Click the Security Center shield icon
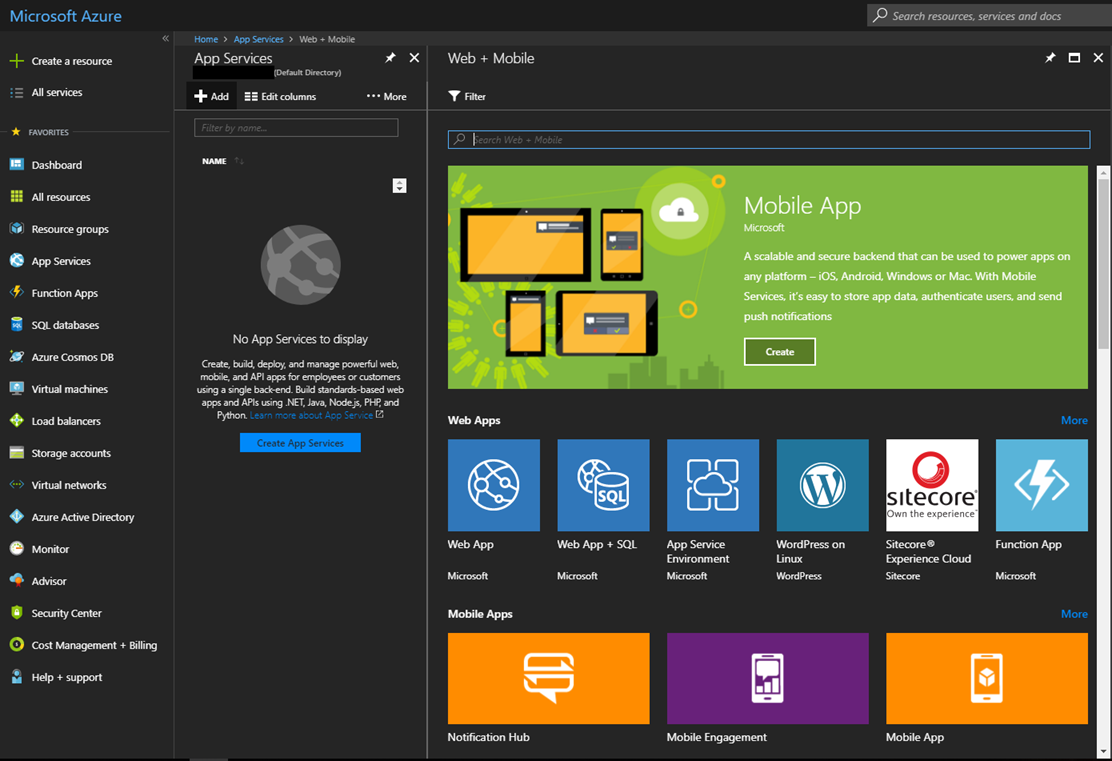 pyautogui.click(x=16, y=613)
